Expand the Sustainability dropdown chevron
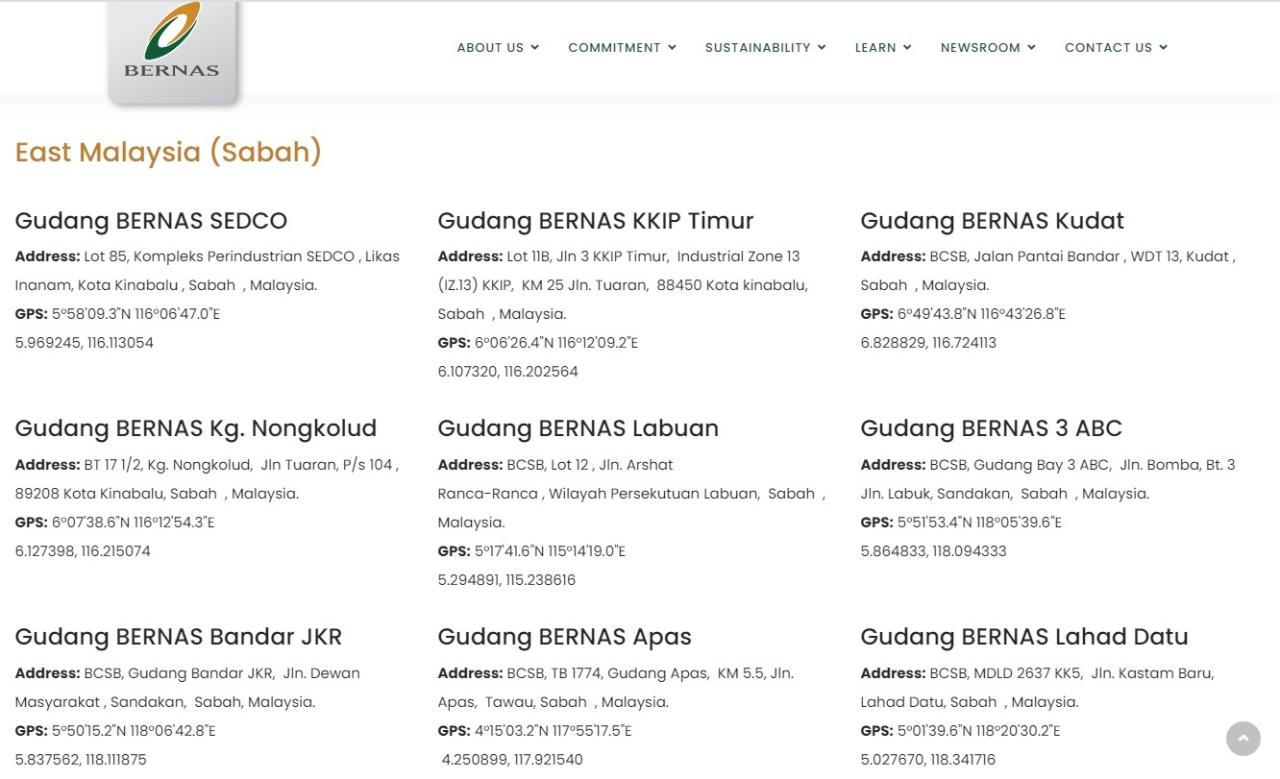Image resolution: width=1280 pixels, height=779 pixels. [822, 48]
